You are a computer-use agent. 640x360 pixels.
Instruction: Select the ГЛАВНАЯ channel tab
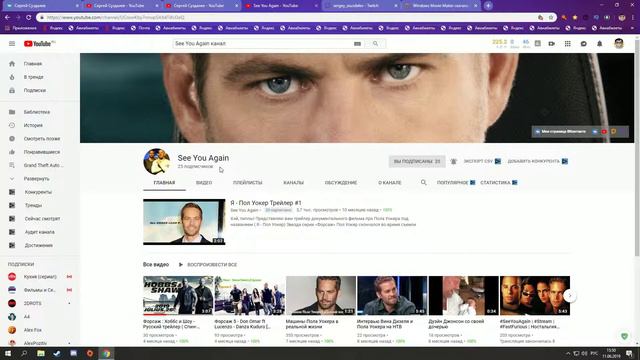(164, 182)
